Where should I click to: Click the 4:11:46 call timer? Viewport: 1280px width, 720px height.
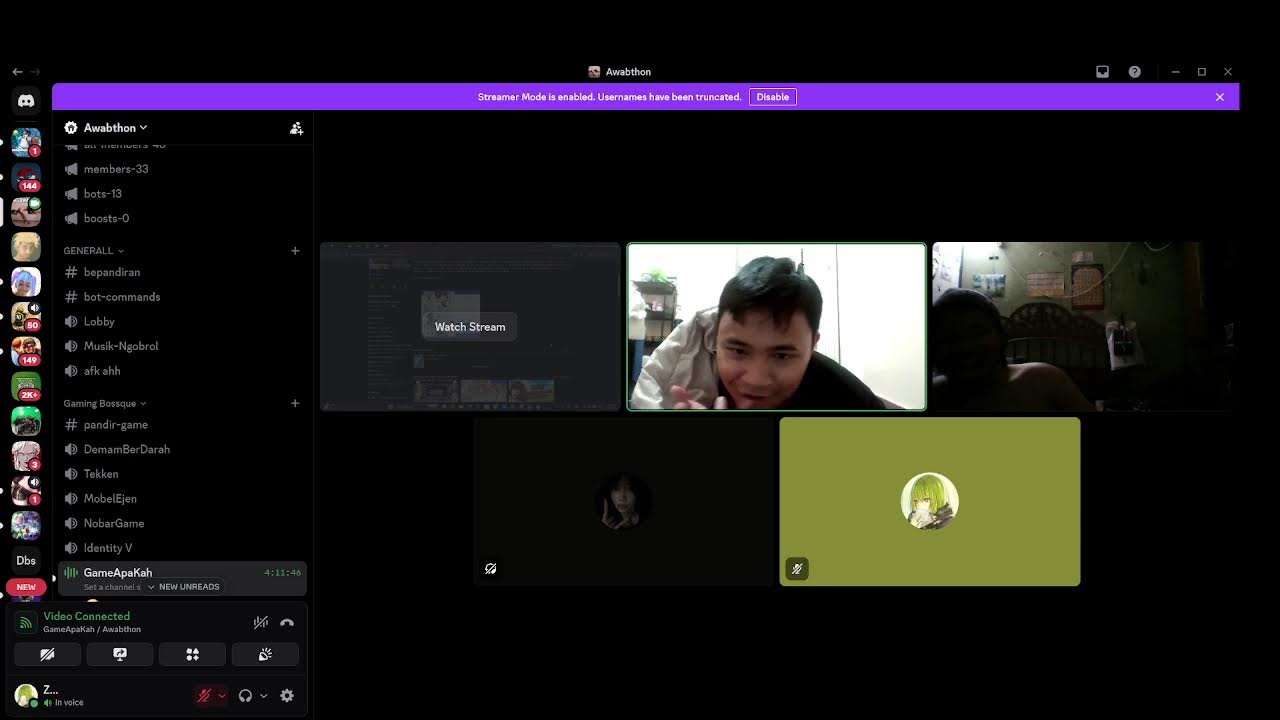(282, 573)
